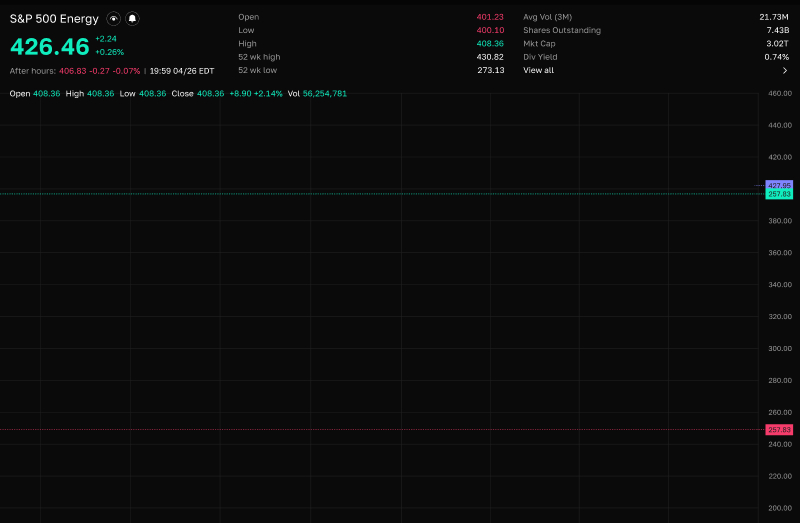Click the 21.73M average volume value
Viewport: 800px width, 523px height.
[773, 17]
